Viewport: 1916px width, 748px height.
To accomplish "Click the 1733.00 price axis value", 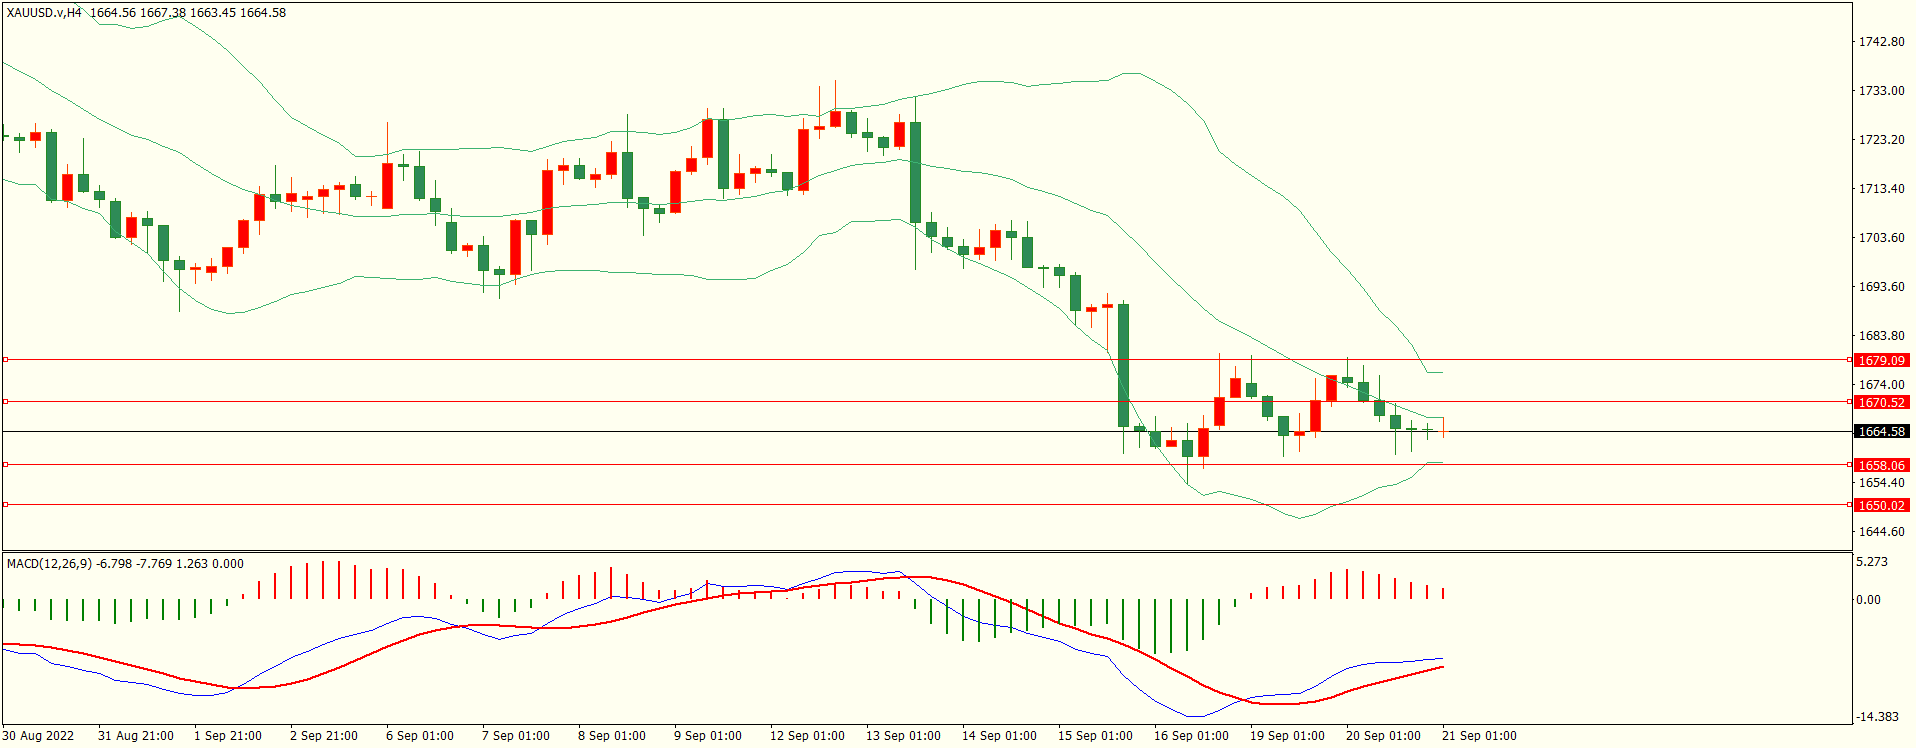I will (1881, 91).
